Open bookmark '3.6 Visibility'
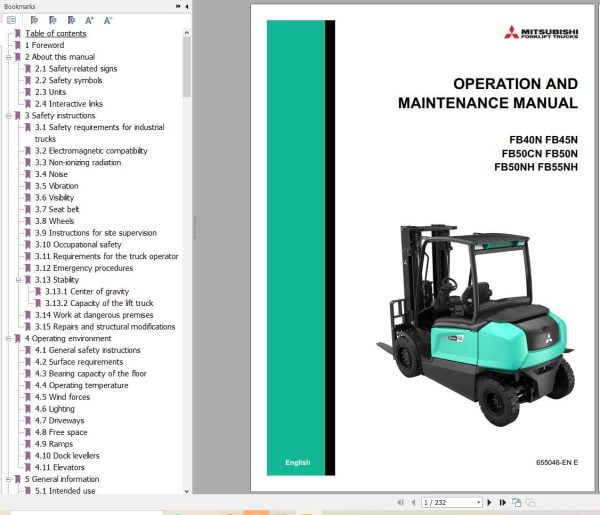The width and height of the screenshot is (600, 515). coord(54,198)
